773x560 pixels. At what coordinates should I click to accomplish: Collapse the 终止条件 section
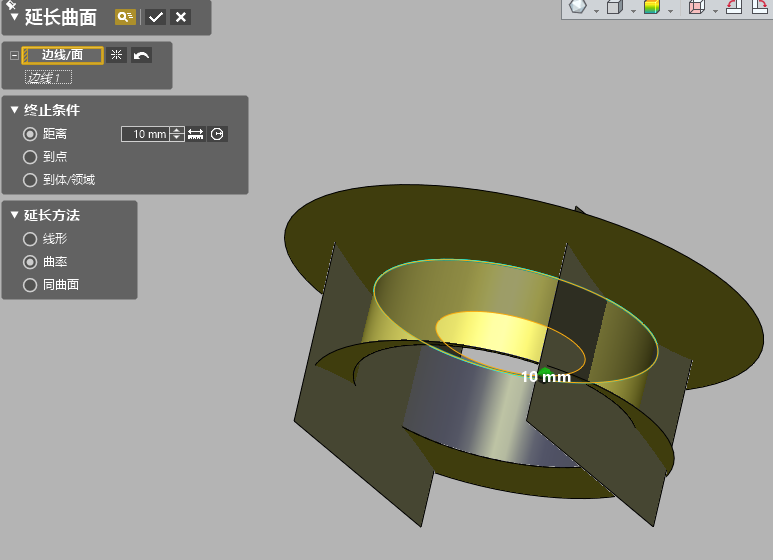click(14, 110)
